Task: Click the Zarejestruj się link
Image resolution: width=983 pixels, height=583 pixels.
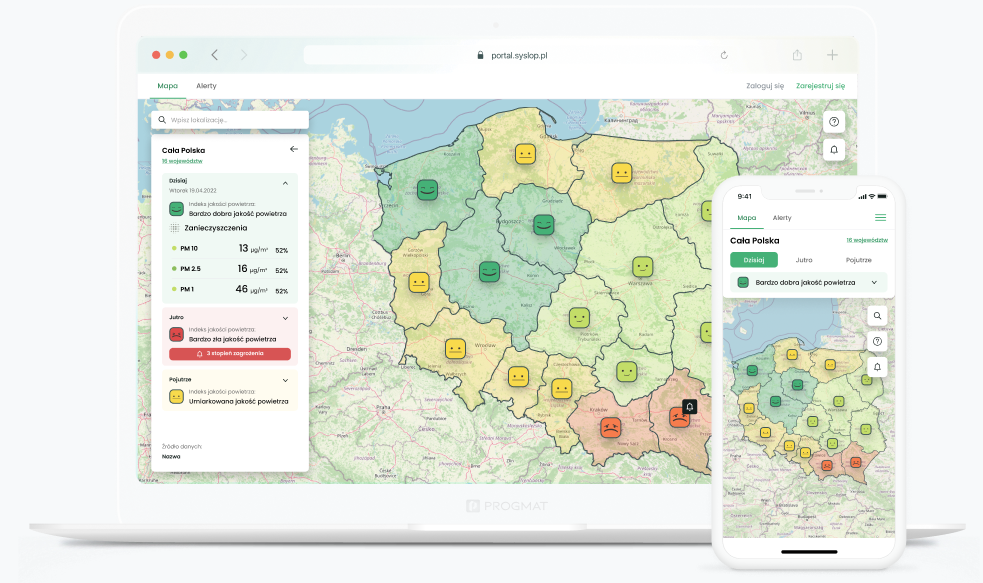Action: pos(820,86)
